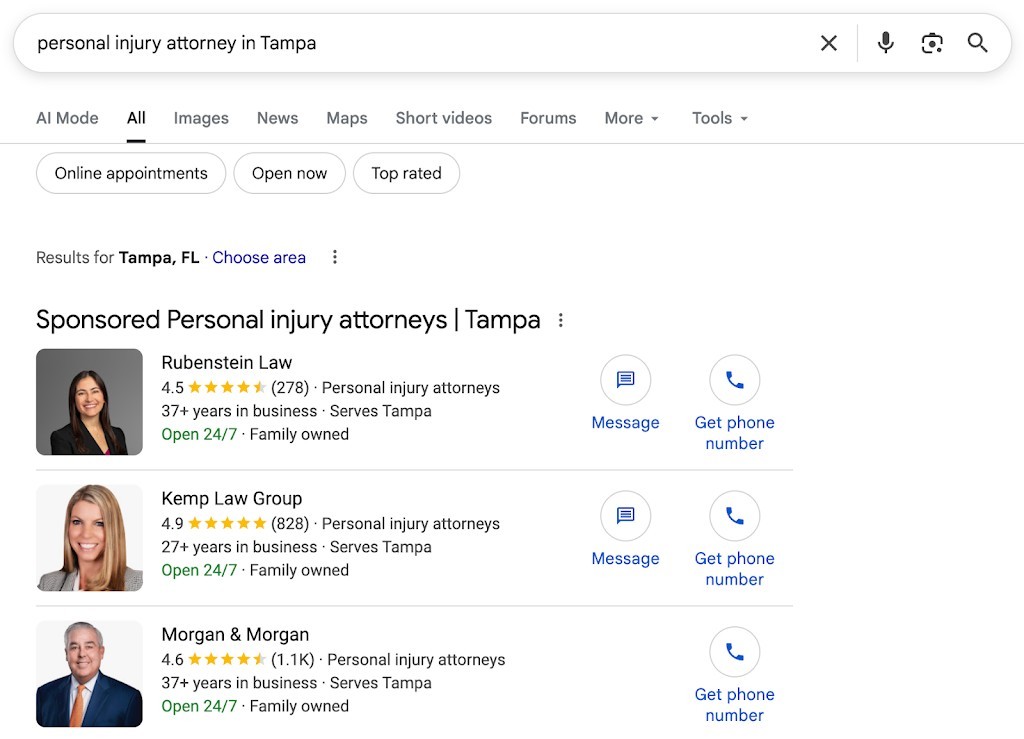
Task: Get Kemp Law Group's phone number
Action: coord(734,516)
